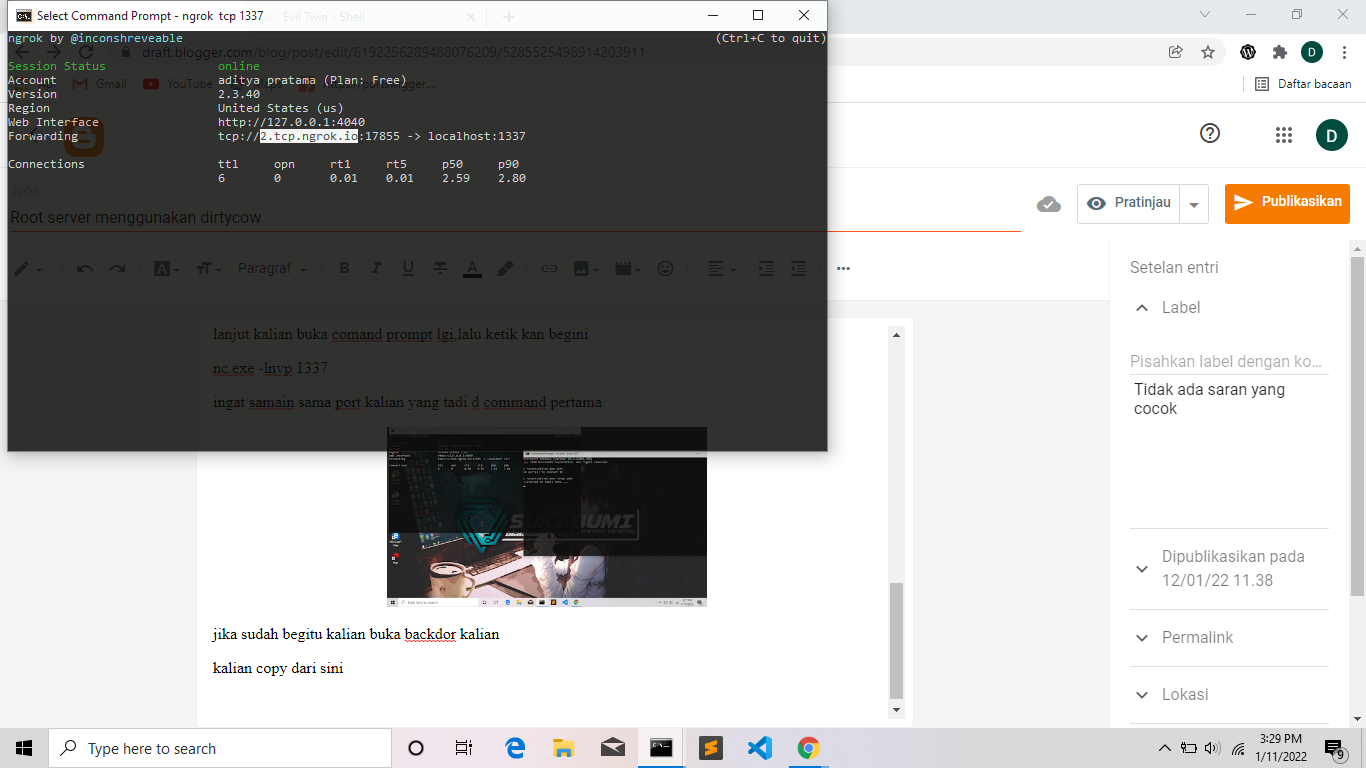Launch Microsoft Edge from taskbar
This screenshot has height=768, width=1366.
pyautogui.click(x=515, y=748)
